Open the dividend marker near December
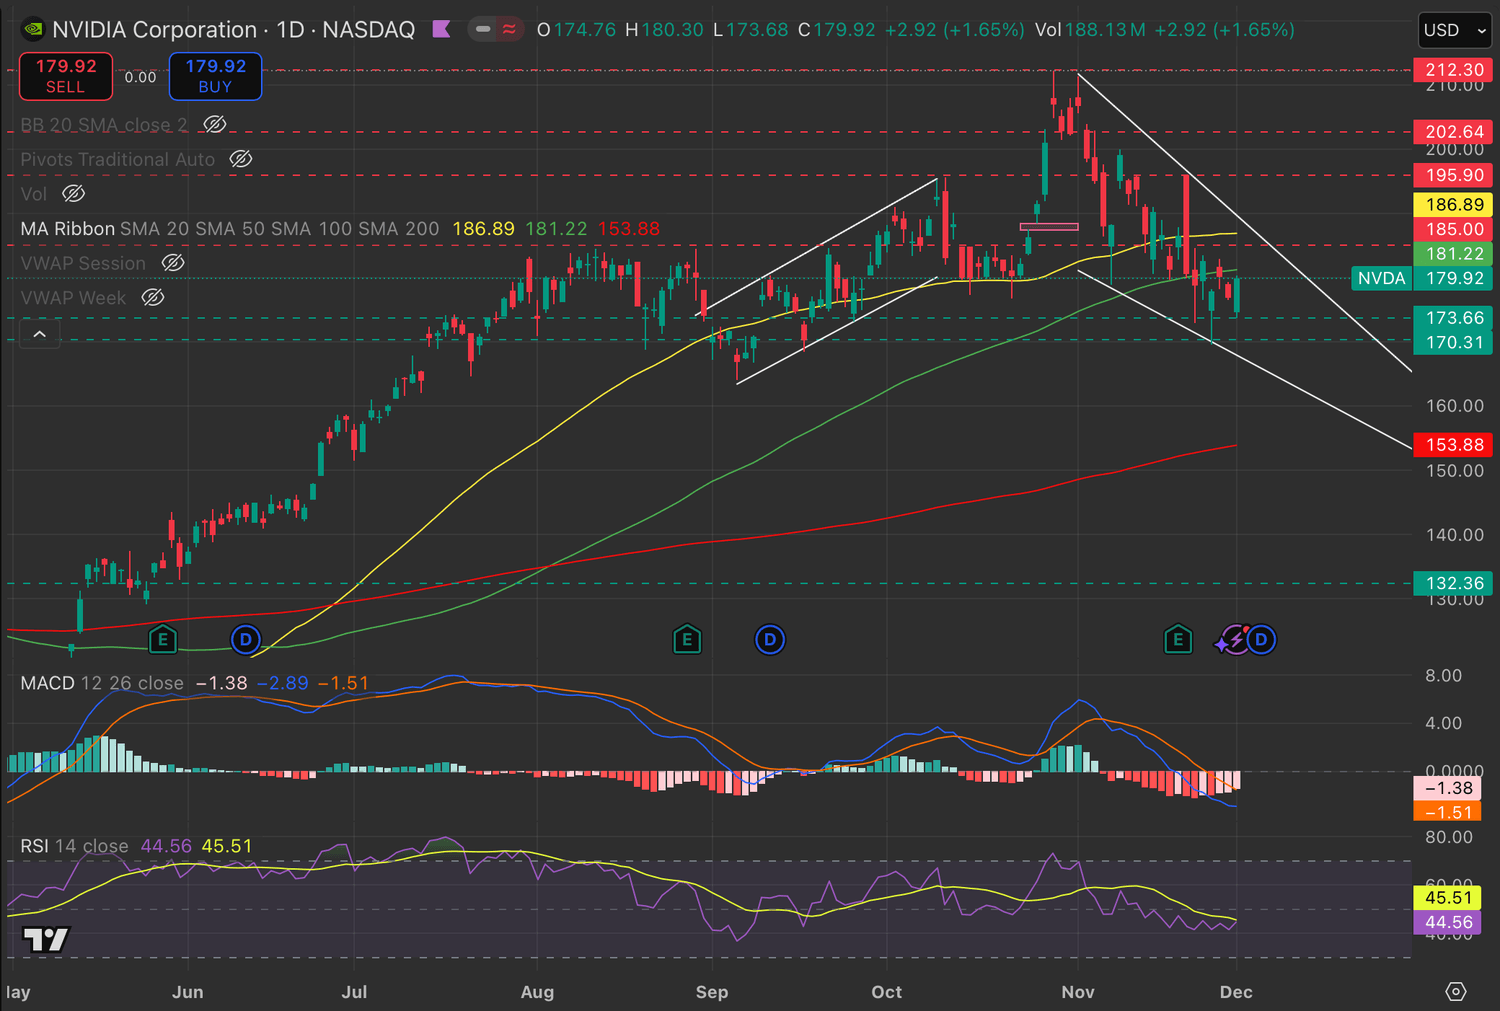 [x=1262, y=639]
